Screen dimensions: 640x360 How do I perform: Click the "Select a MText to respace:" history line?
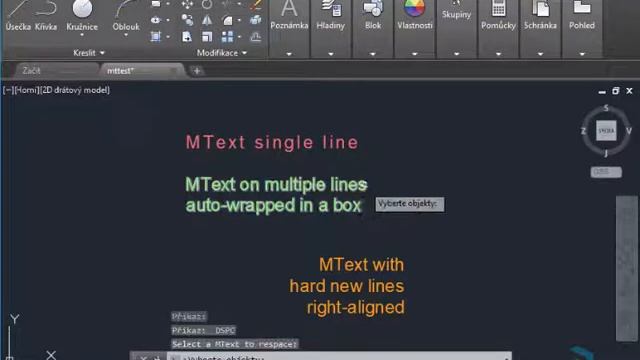tap(235, 344)
